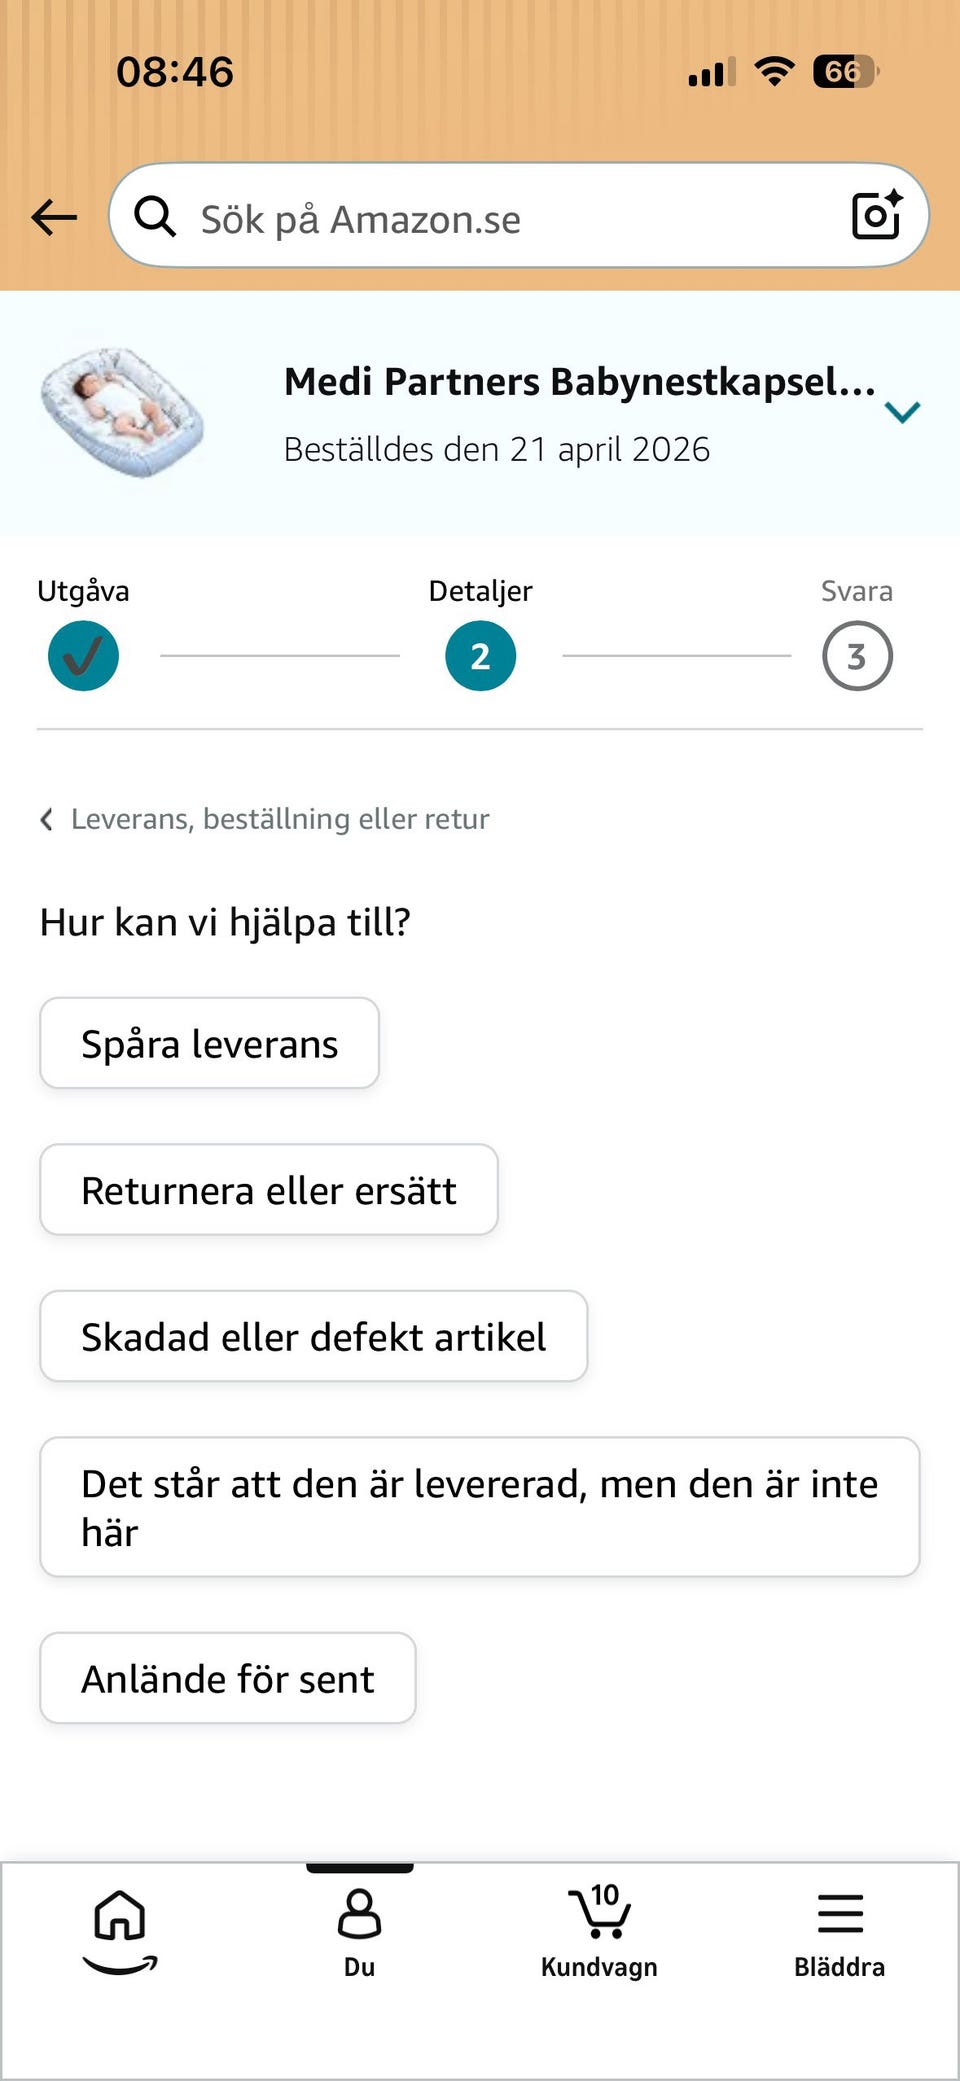Open the camera lens search icon
This screenshot has width=960, height=2081.
(x=877, y=215)
